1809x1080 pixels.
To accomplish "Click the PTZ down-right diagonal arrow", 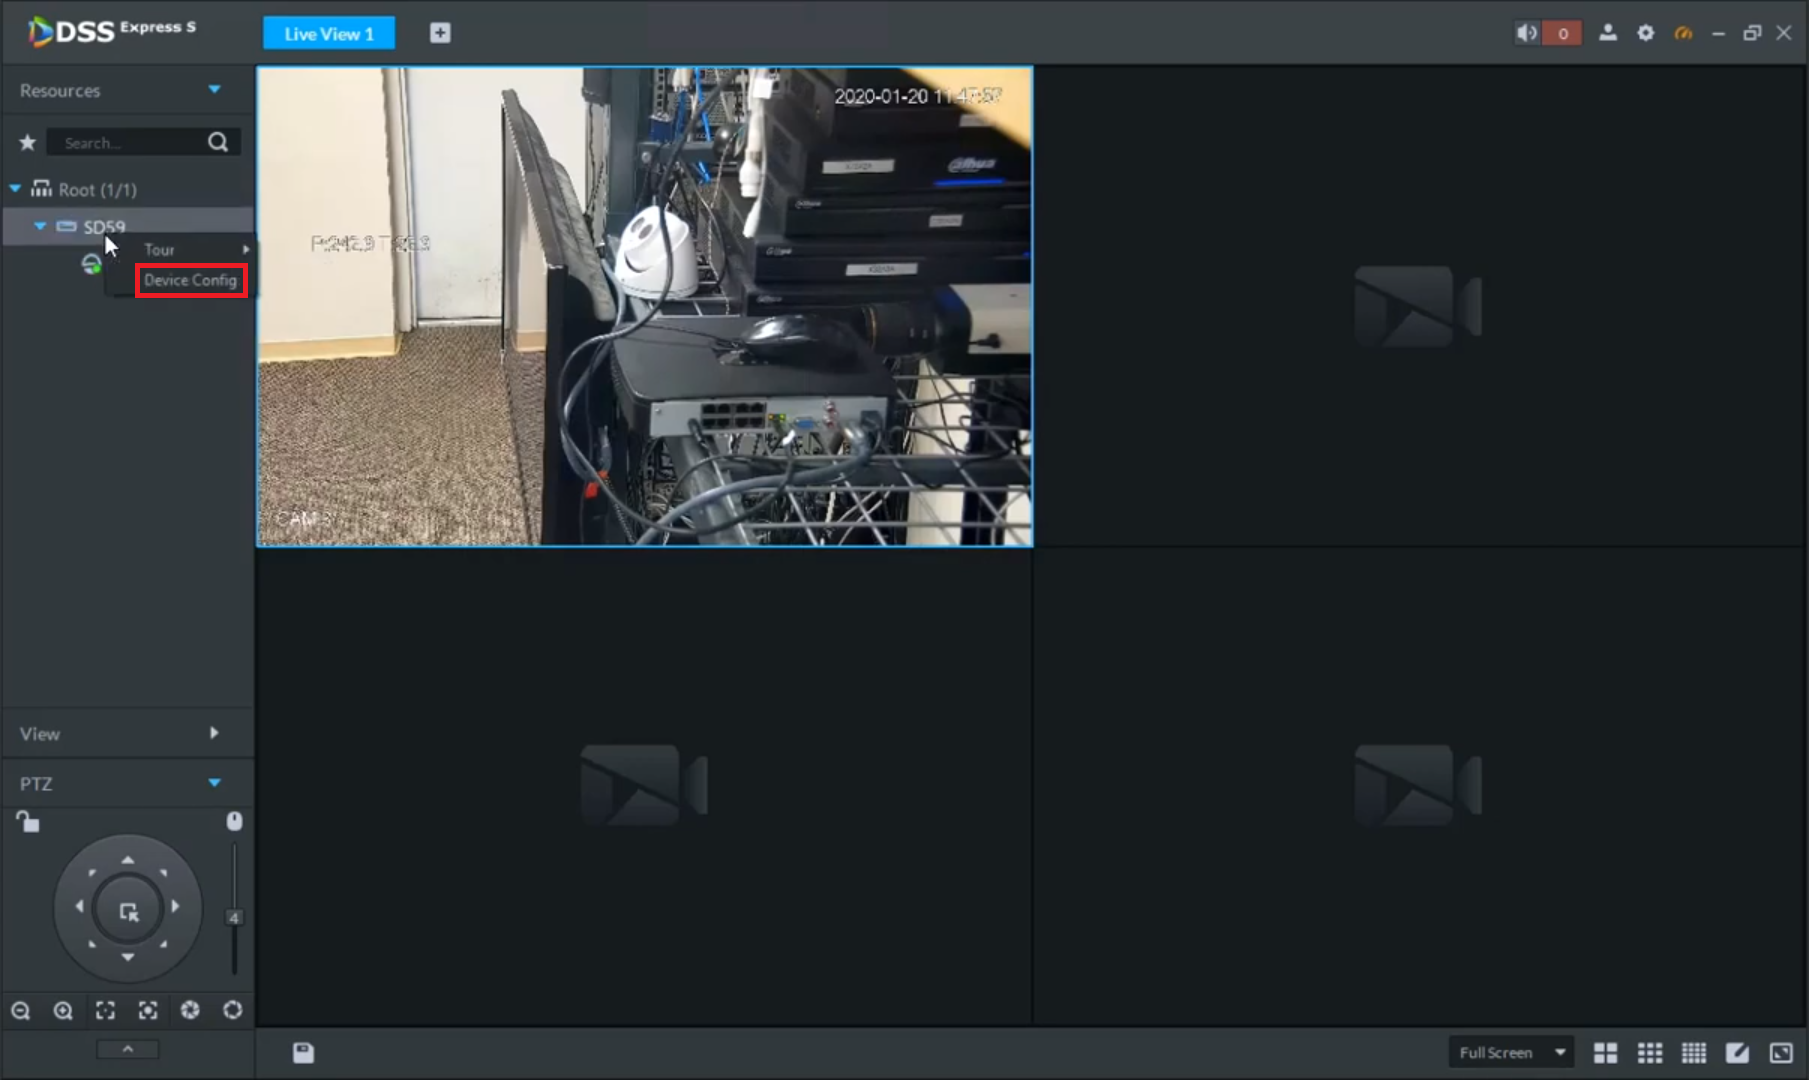I will click(163, 943).
